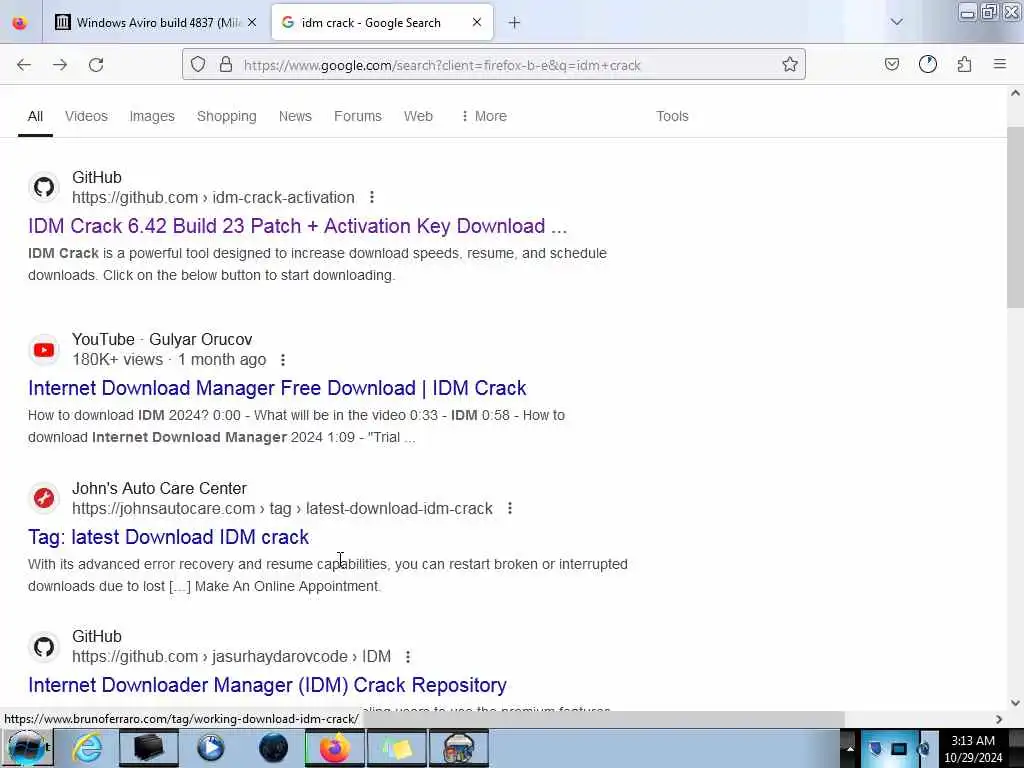Viewport: 1024px width, 768px height.
Task: Go back with the browser back arrow
Action: pos(24,65)
